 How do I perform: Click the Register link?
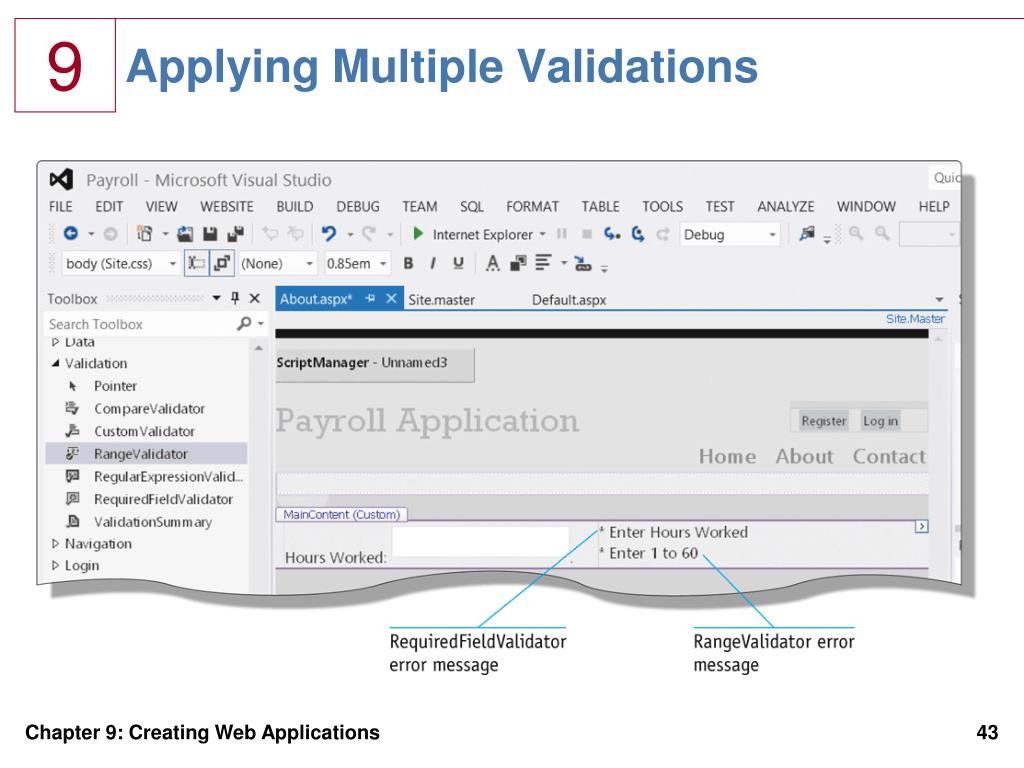(x=824, y=421)
